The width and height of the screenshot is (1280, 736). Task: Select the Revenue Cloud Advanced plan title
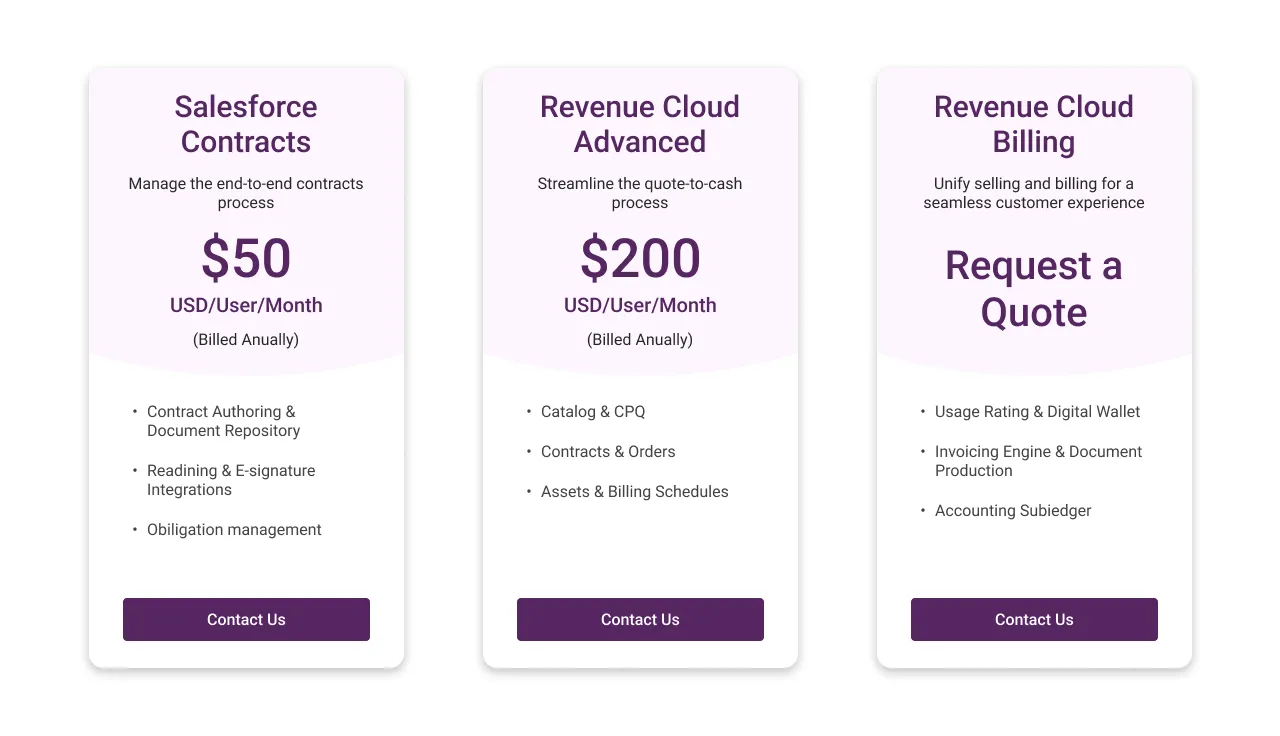click(640, 124)
